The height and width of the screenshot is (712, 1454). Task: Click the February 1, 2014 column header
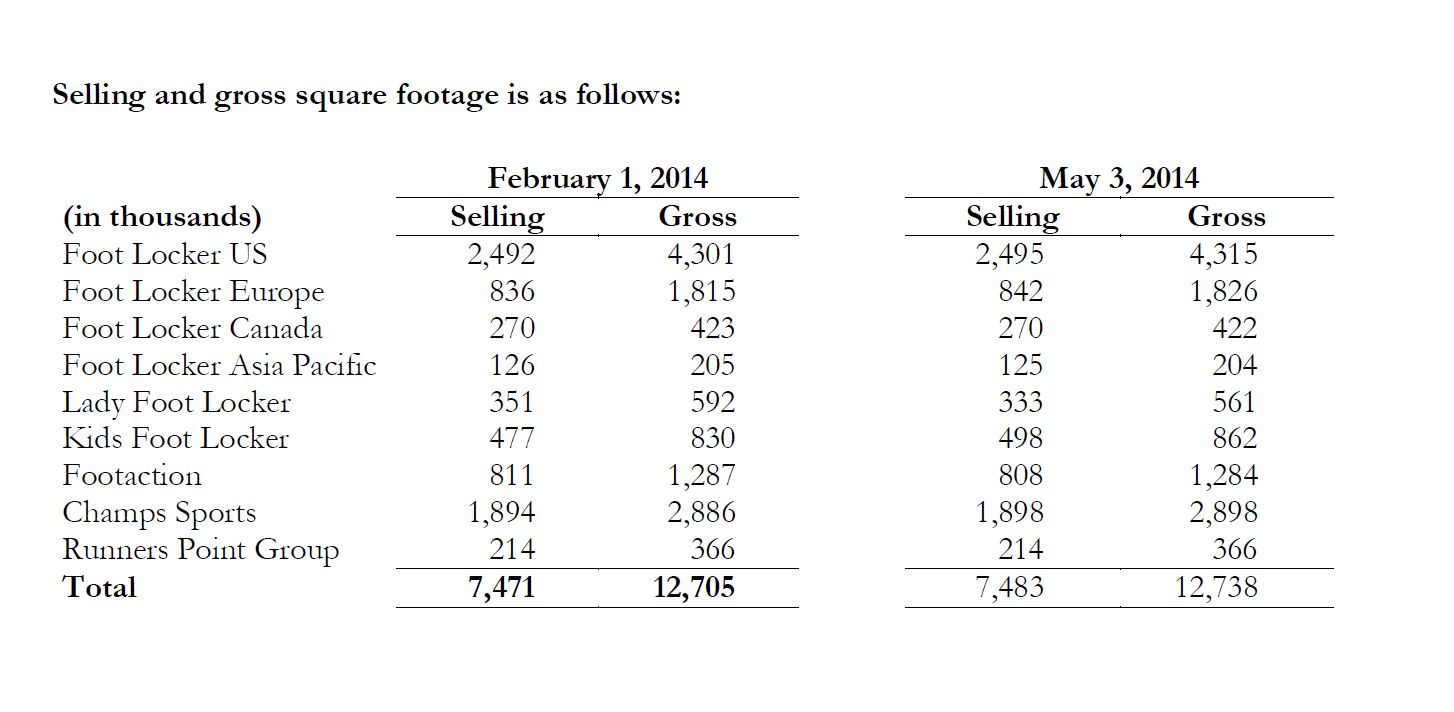pos(597,179)
